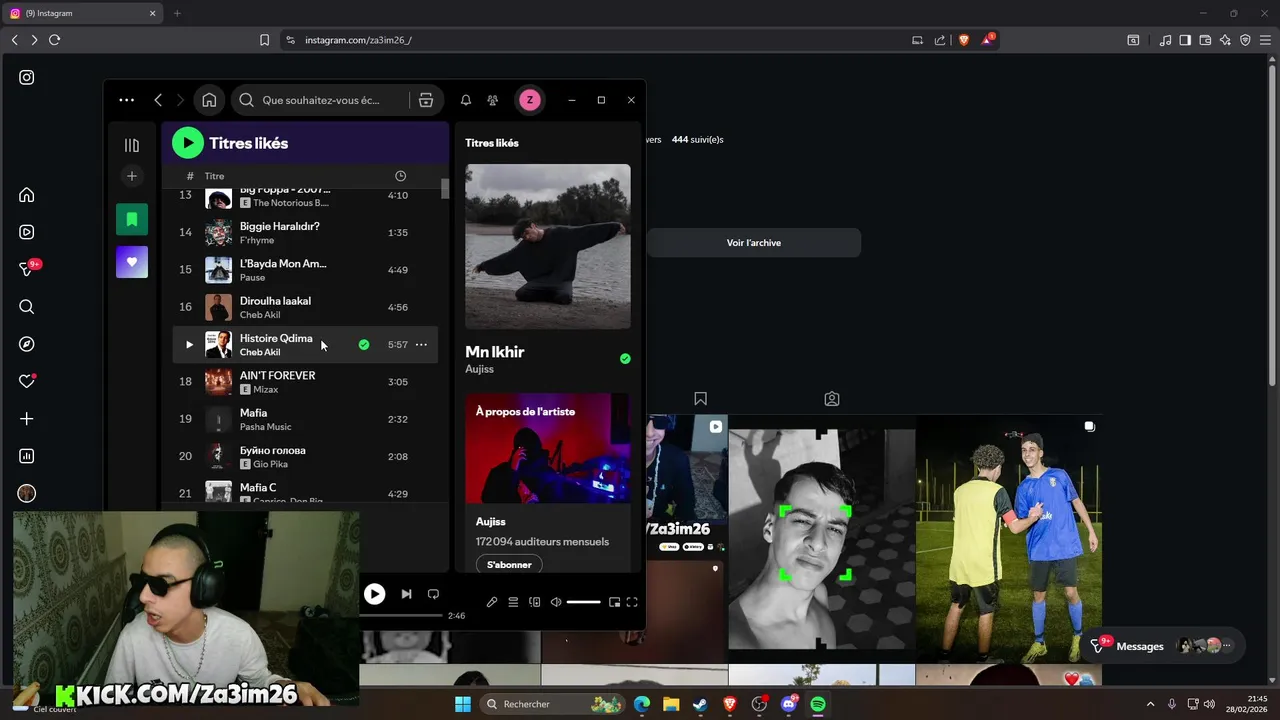The image size is (1280, 720).
Task: Go to Instagram Home icon
Action: (x=27, y=195)
